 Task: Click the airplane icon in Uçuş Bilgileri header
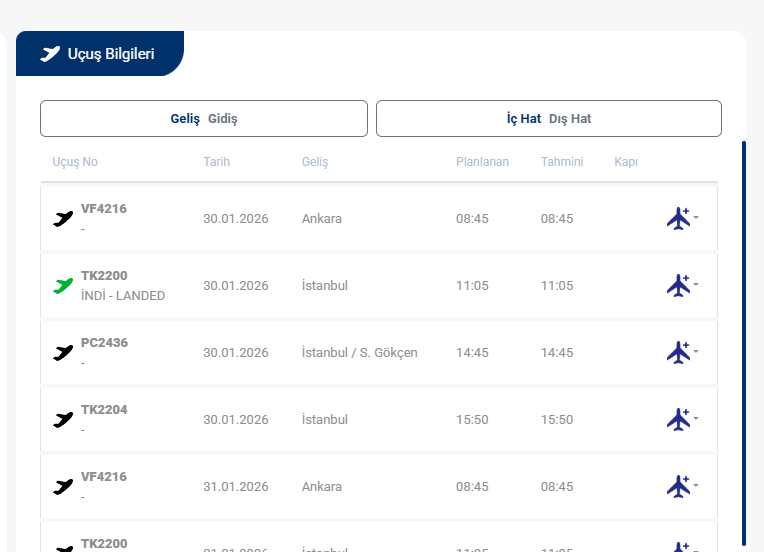click(x=50, y=54)
